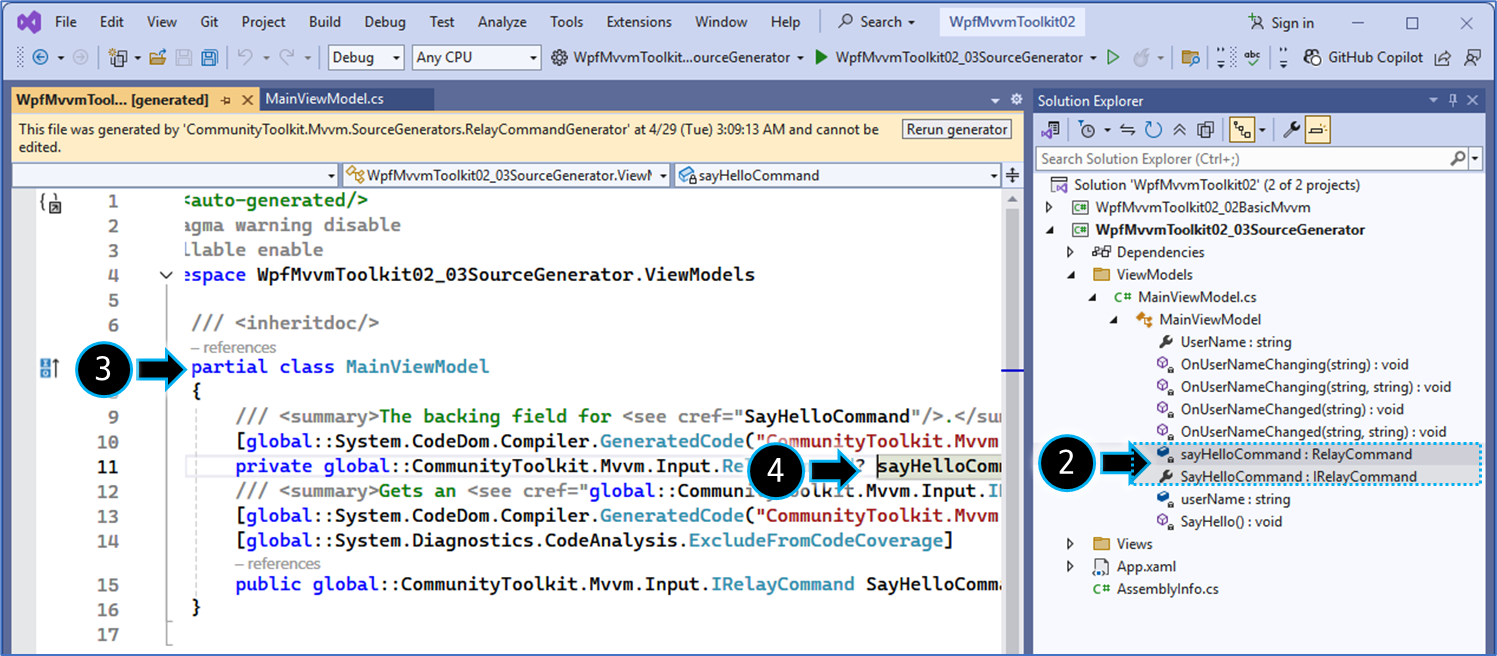The image size is (1497, 656).
Task: Expand the Dependencies node
Action: (x=1071, y=252)
